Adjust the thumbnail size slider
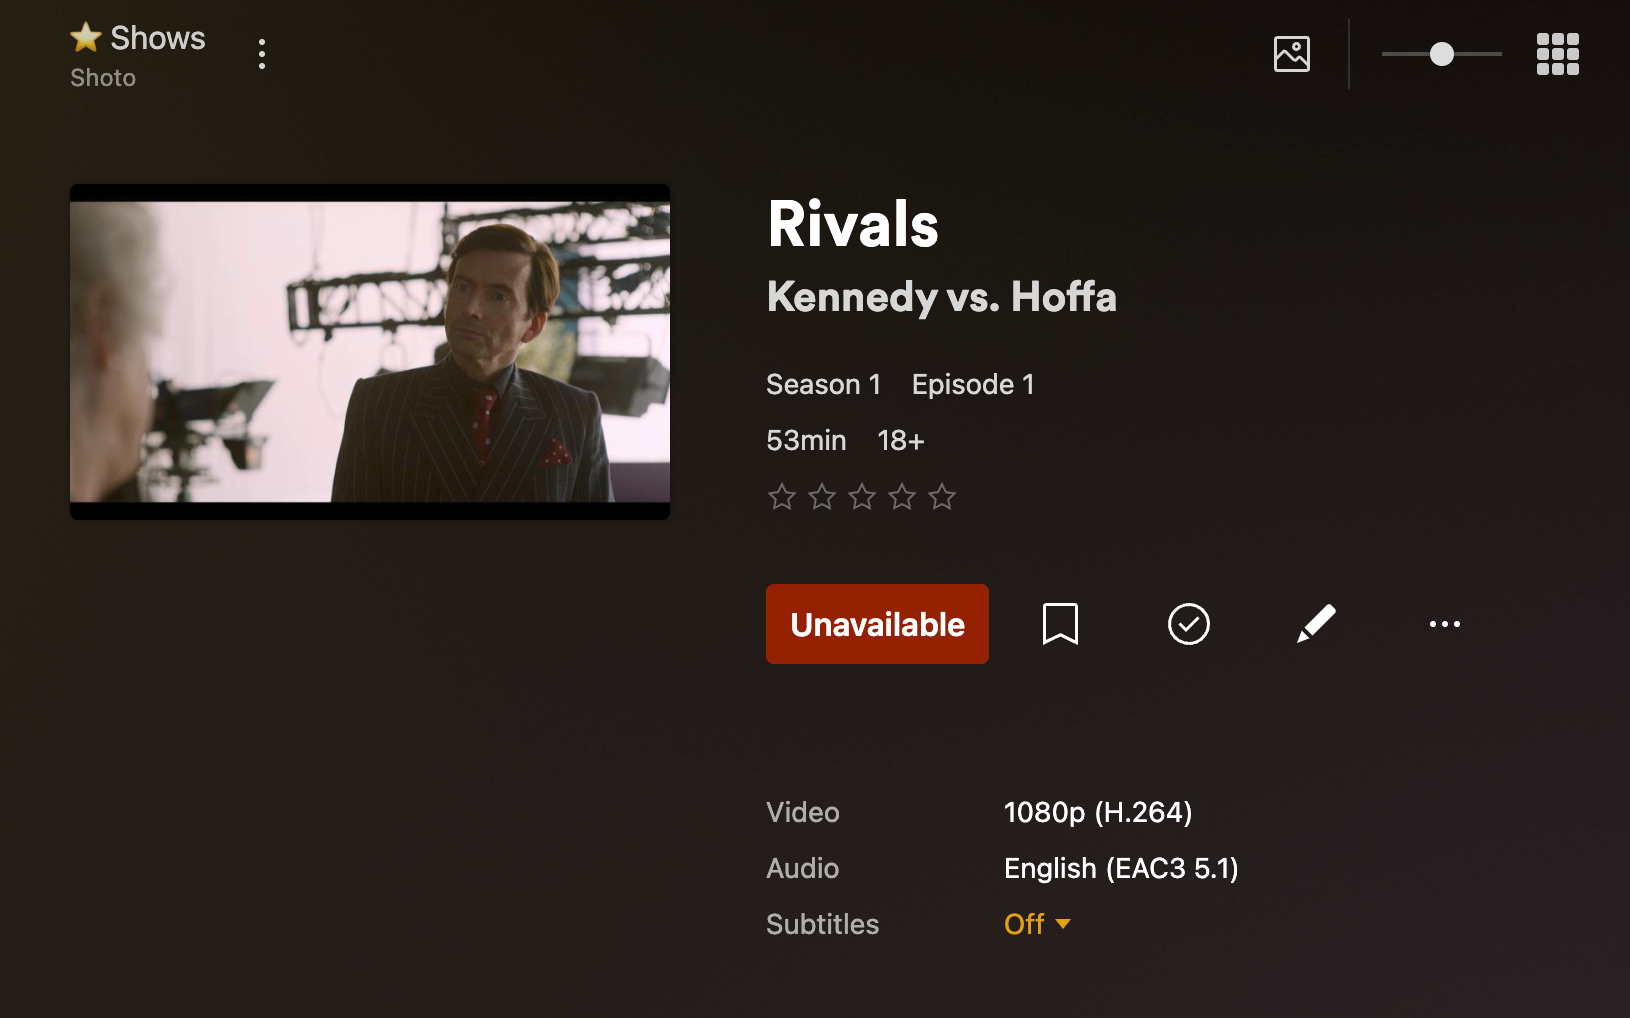Screen dimensions: 1630x1018 (x=1441, y=54)
